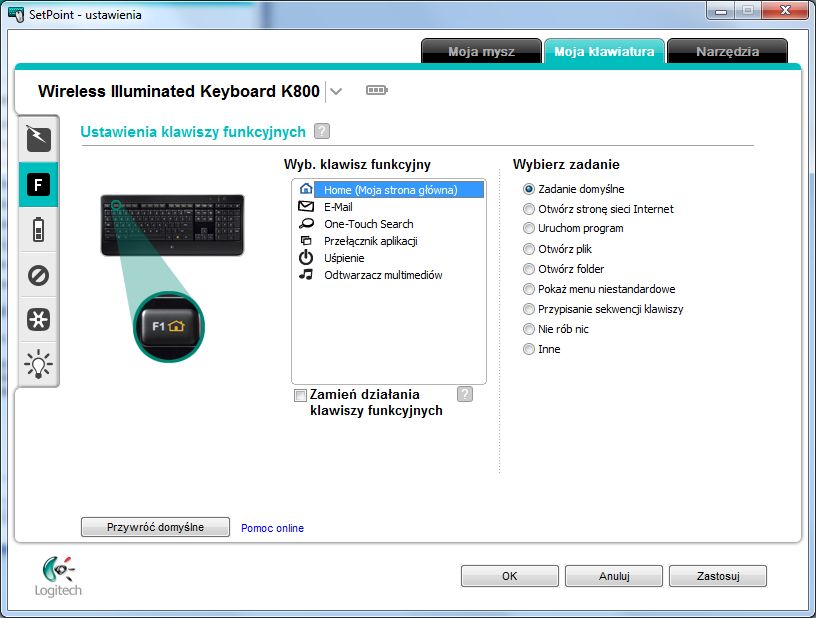Apply changes with Zastosuj button
Viewport: 816px width, 618px height.
pyautogui.click(x=718, y=576)
